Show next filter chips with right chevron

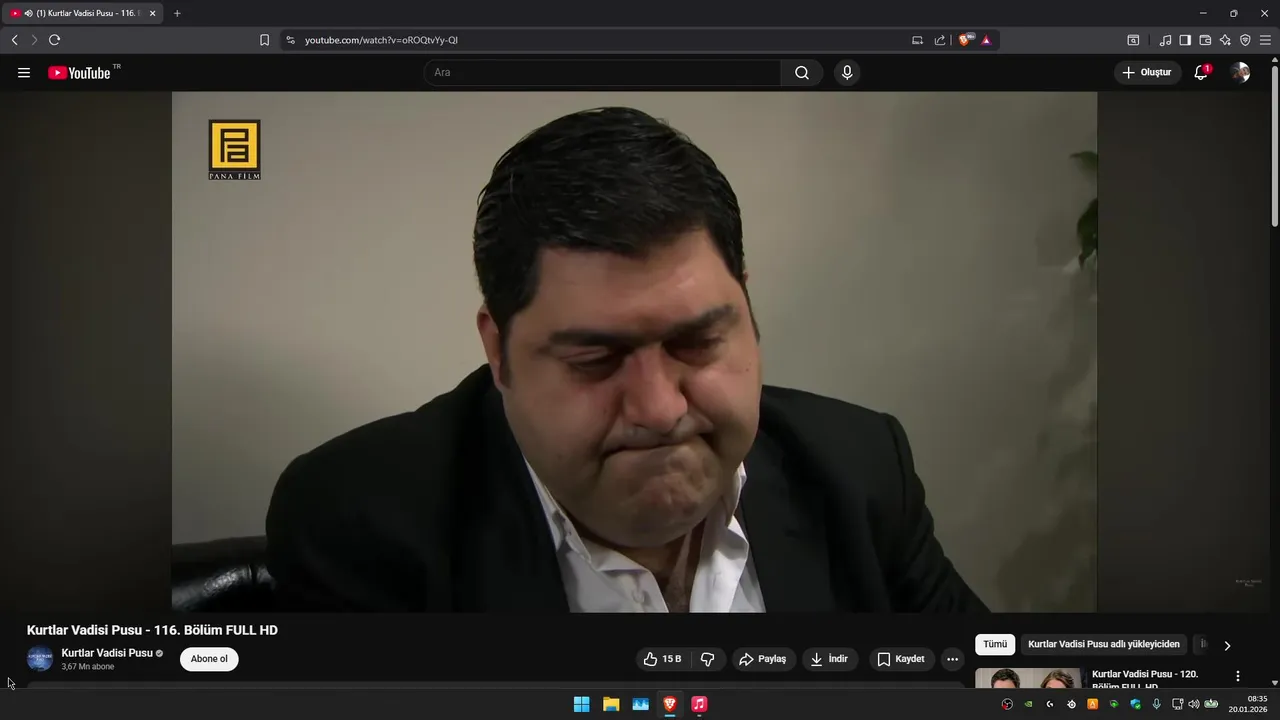pos(1227,646)
